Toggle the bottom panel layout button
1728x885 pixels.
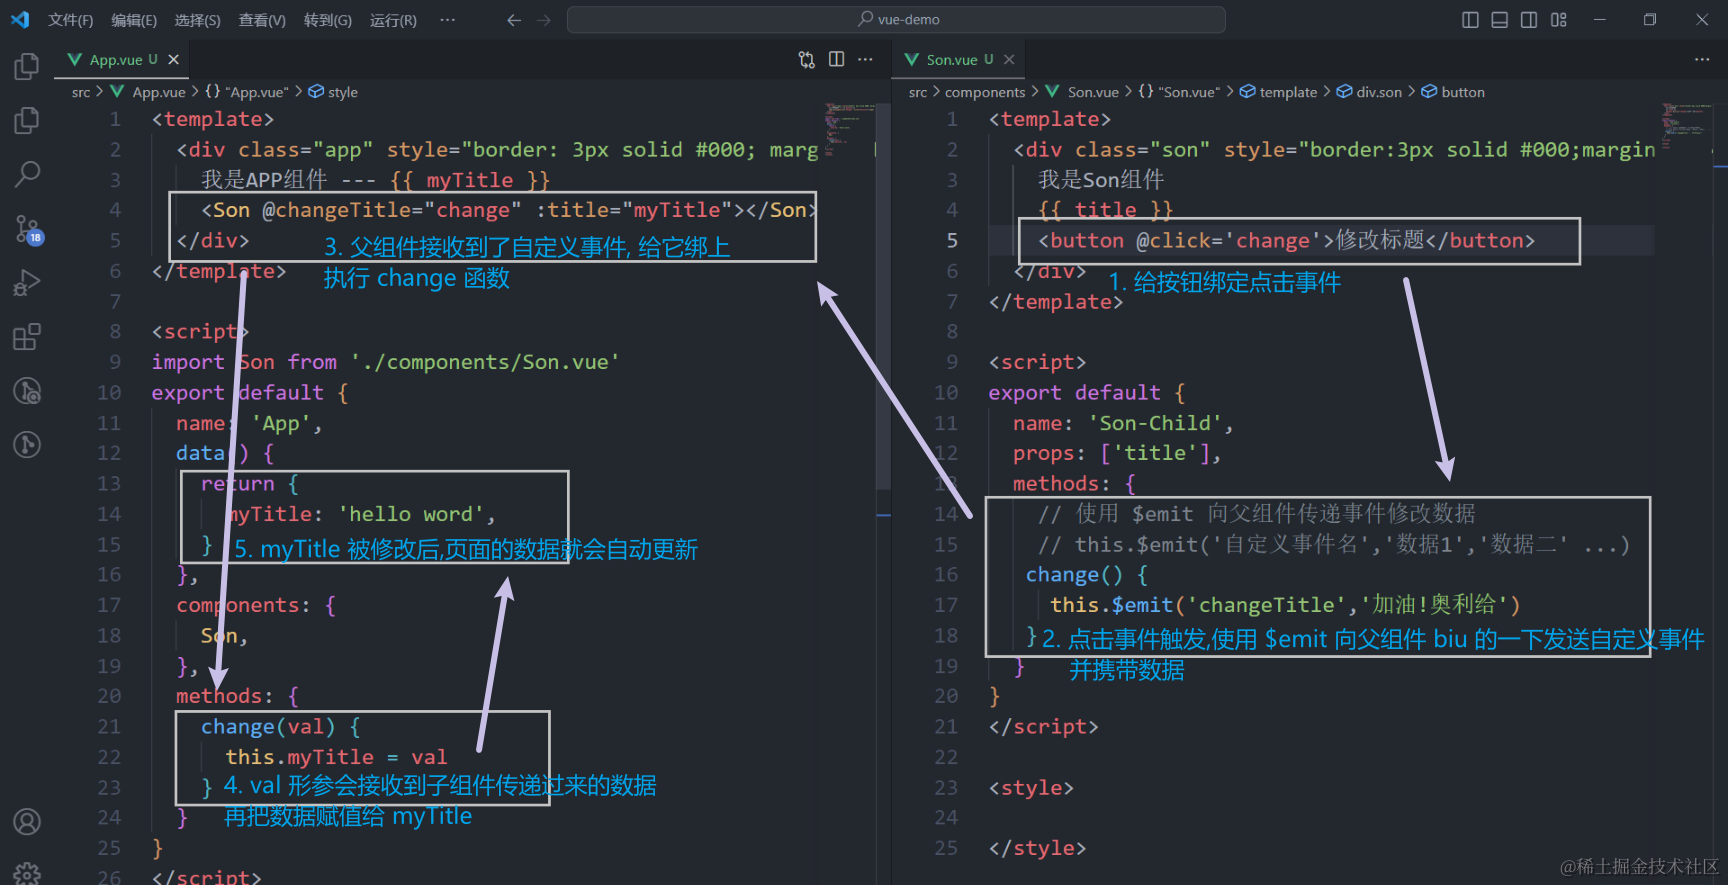coord(1500,20)
